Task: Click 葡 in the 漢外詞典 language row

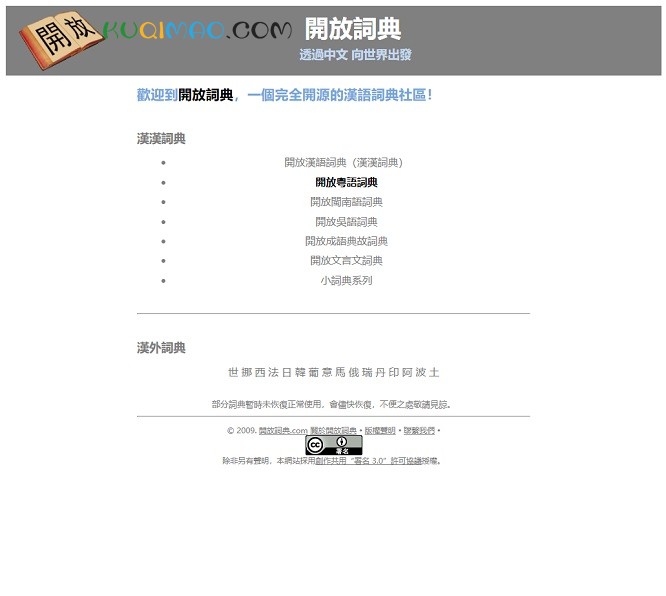Action: click(313, 373)
